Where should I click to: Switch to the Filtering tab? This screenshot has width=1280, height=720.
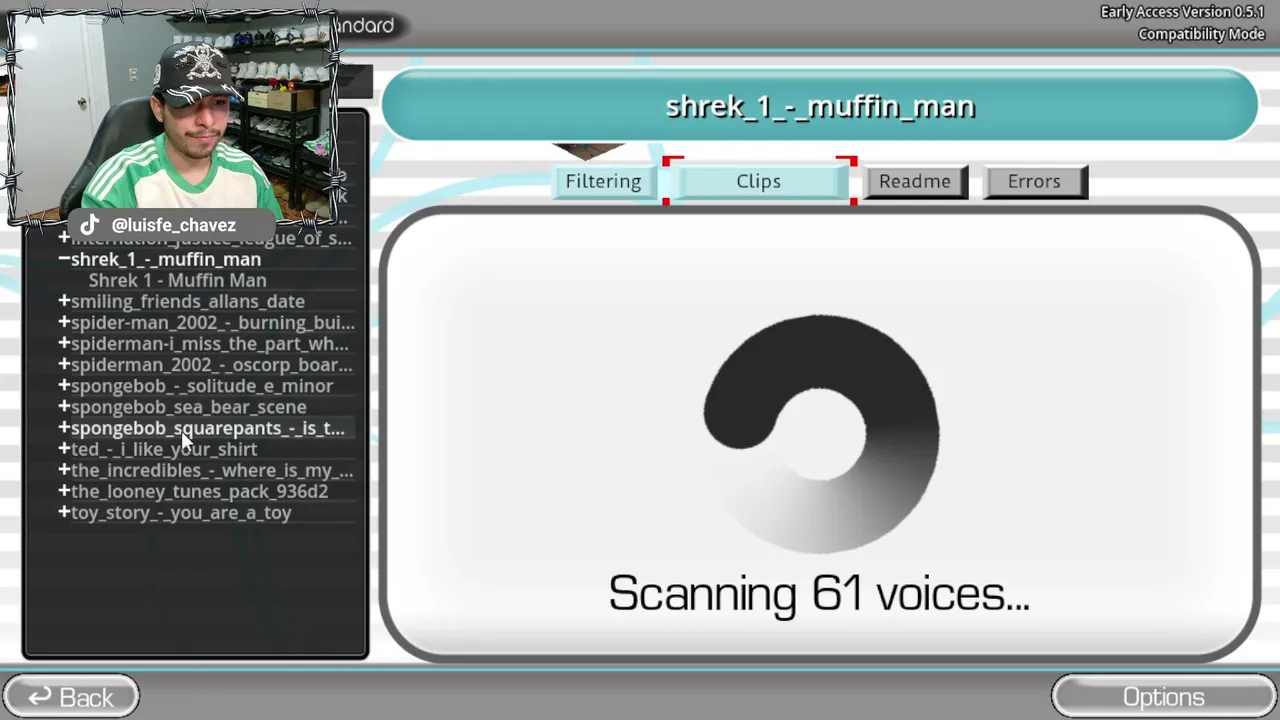tap(603, 181)
